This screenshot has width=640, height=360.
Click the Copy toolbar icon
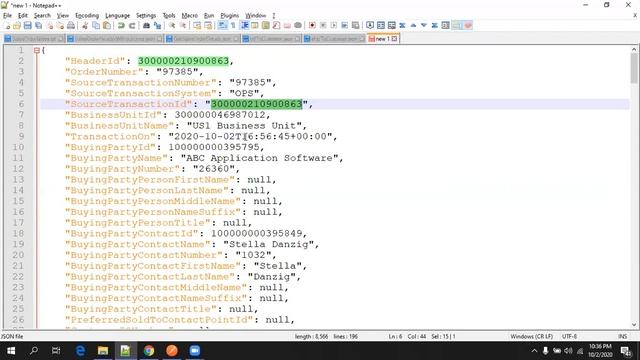(x=96, y=25)
